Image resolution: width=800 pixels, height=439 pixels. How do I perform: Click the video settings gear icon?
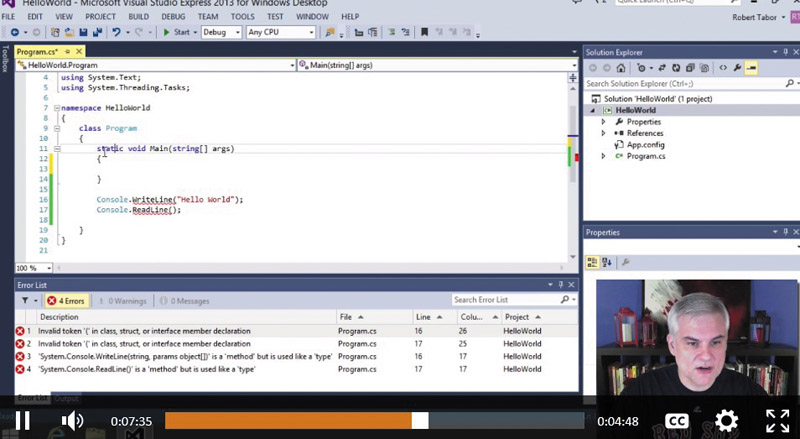tap(727, 421)
